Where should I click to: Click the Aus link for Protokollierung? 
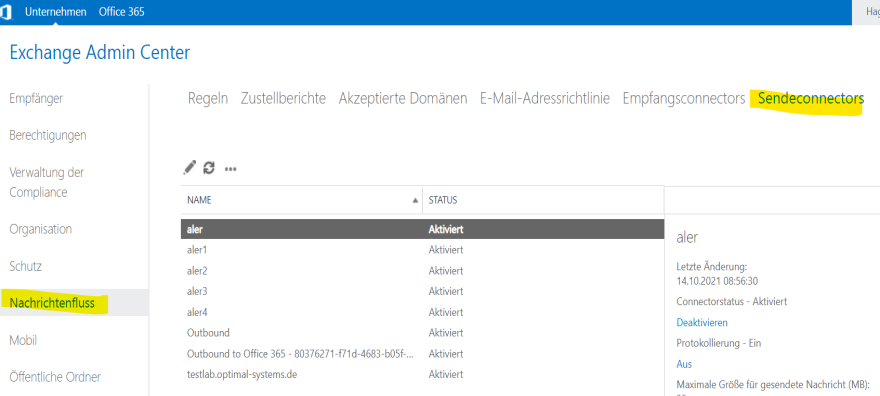click(684, 364)
